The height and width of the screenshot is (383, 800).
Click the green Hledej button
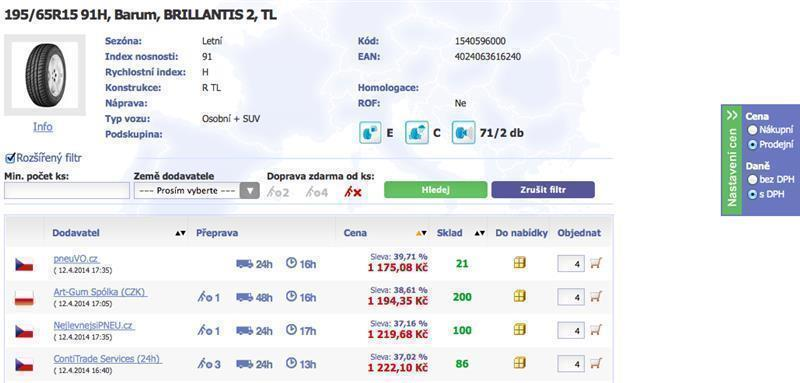(x=436, y=190)
